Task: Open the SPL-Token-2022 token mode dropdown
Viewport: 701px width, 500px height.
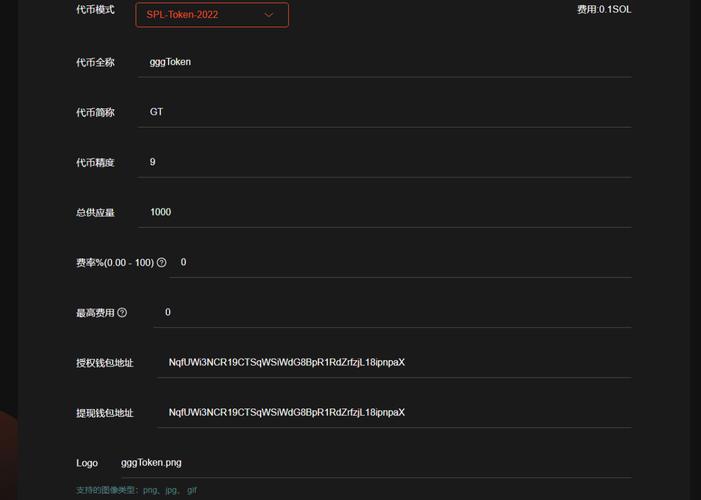Action: point(211,15)
